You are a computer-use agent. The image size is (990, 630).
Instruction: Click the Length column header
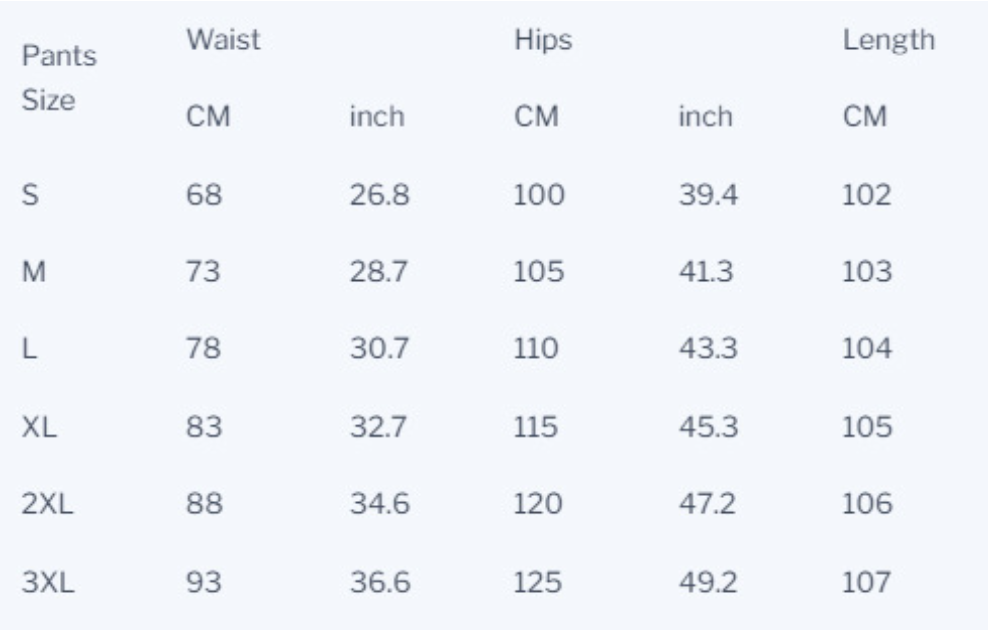[888, 41]
